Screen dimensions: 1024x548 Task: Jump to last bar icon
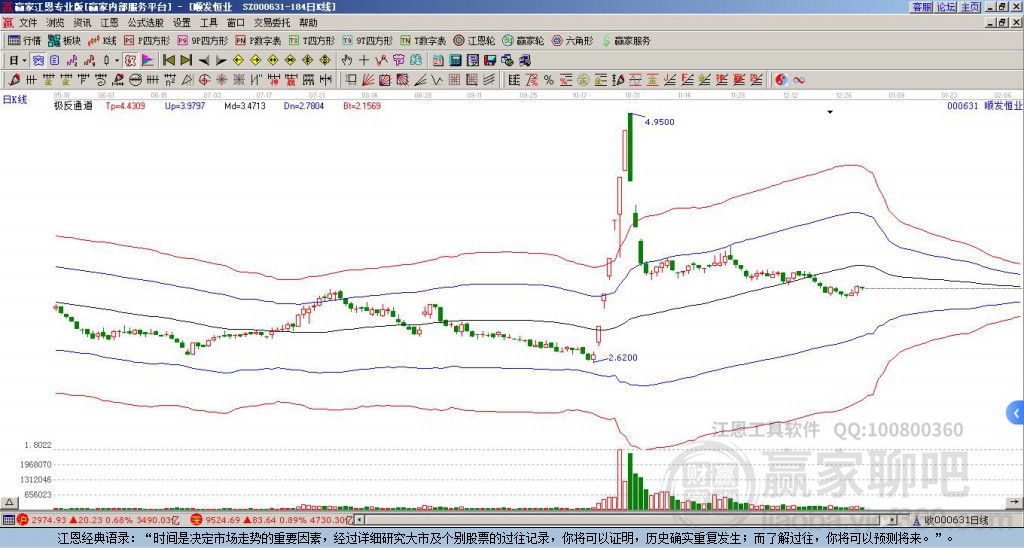tap(186, 60)
